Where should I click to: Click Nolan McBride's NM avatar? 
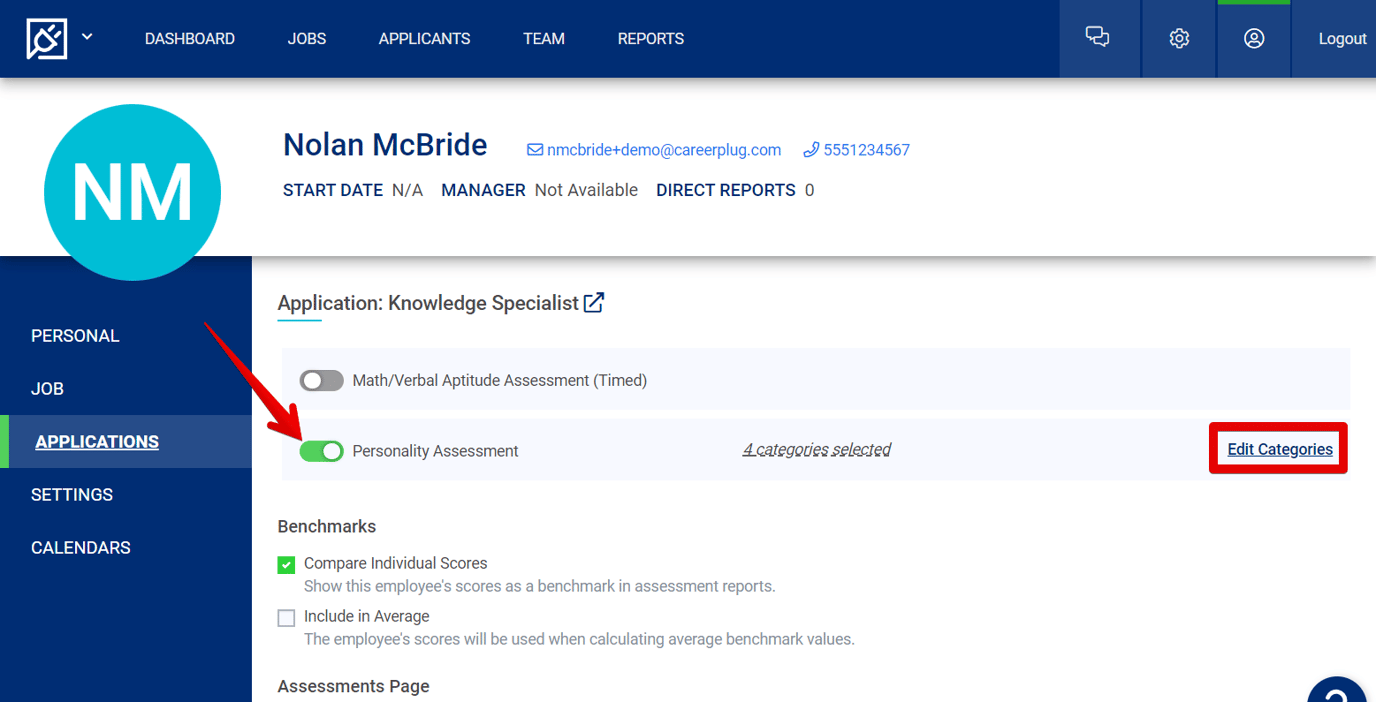pyautogui.click(x=132, y=191)
